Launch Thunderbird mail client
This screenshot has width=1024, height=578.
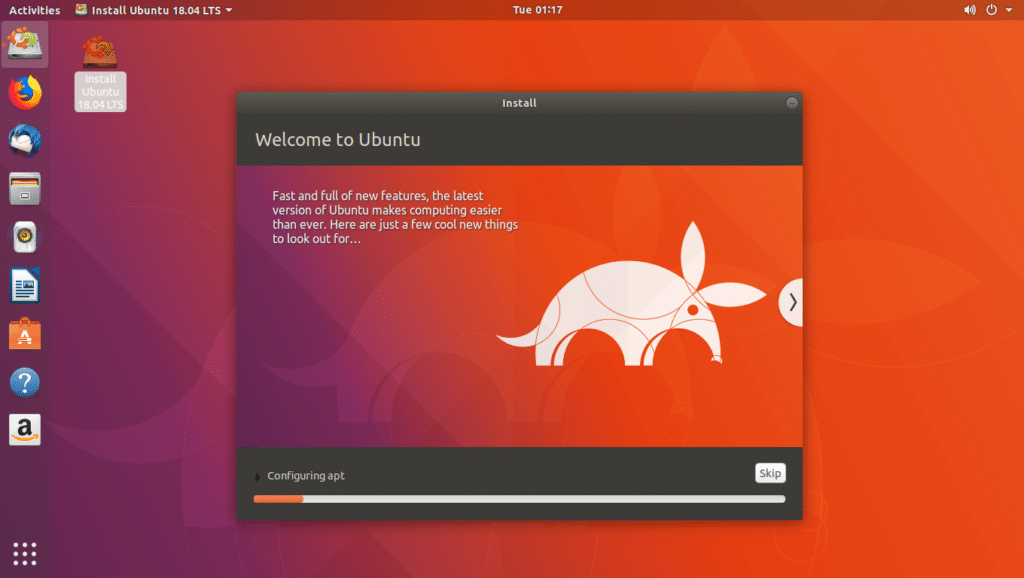tap(24, 141)
